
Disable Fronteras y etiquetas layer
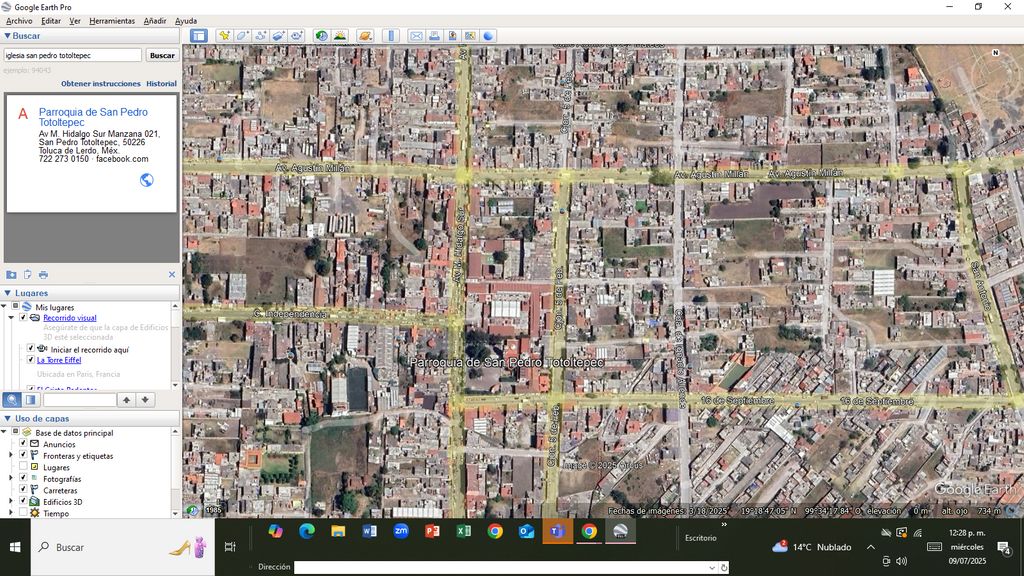(x=23, y=455)
